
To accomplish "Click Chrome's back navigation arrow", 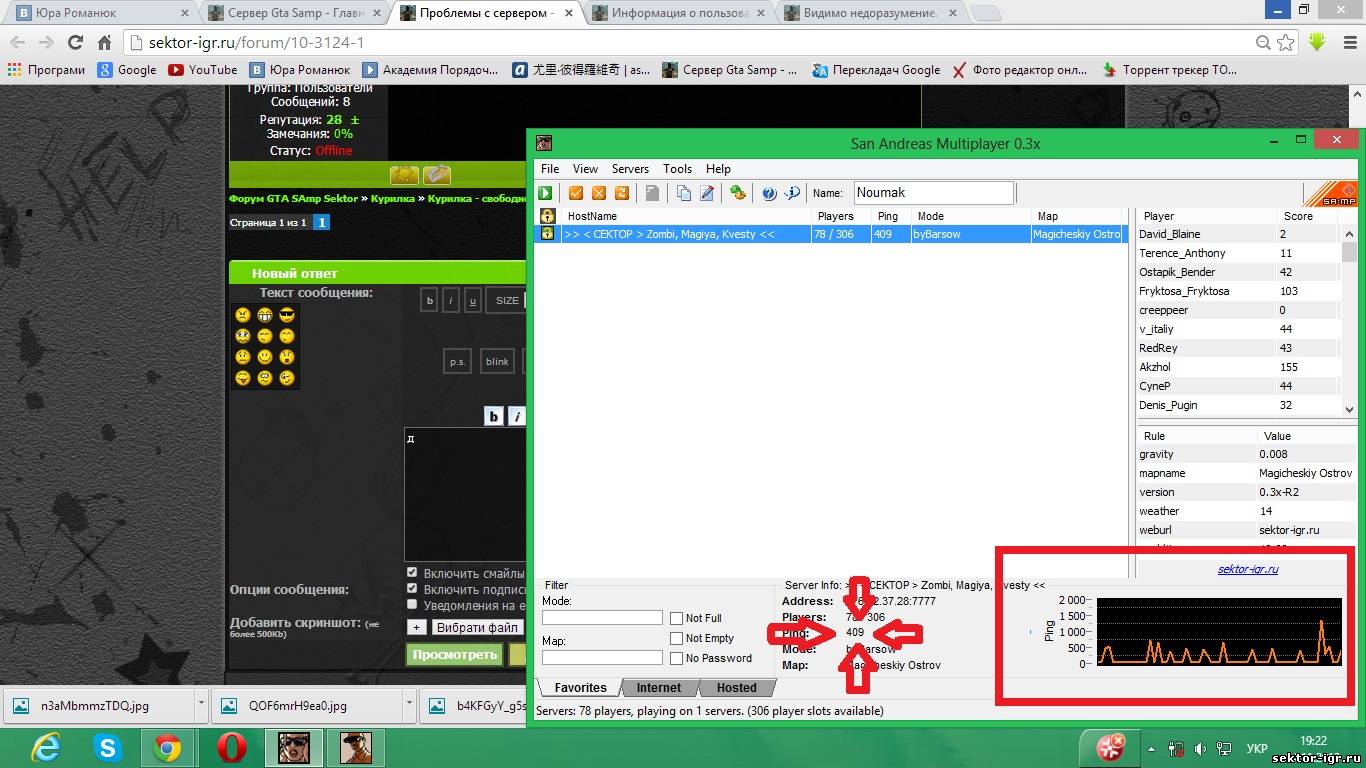I will point(17,43).
